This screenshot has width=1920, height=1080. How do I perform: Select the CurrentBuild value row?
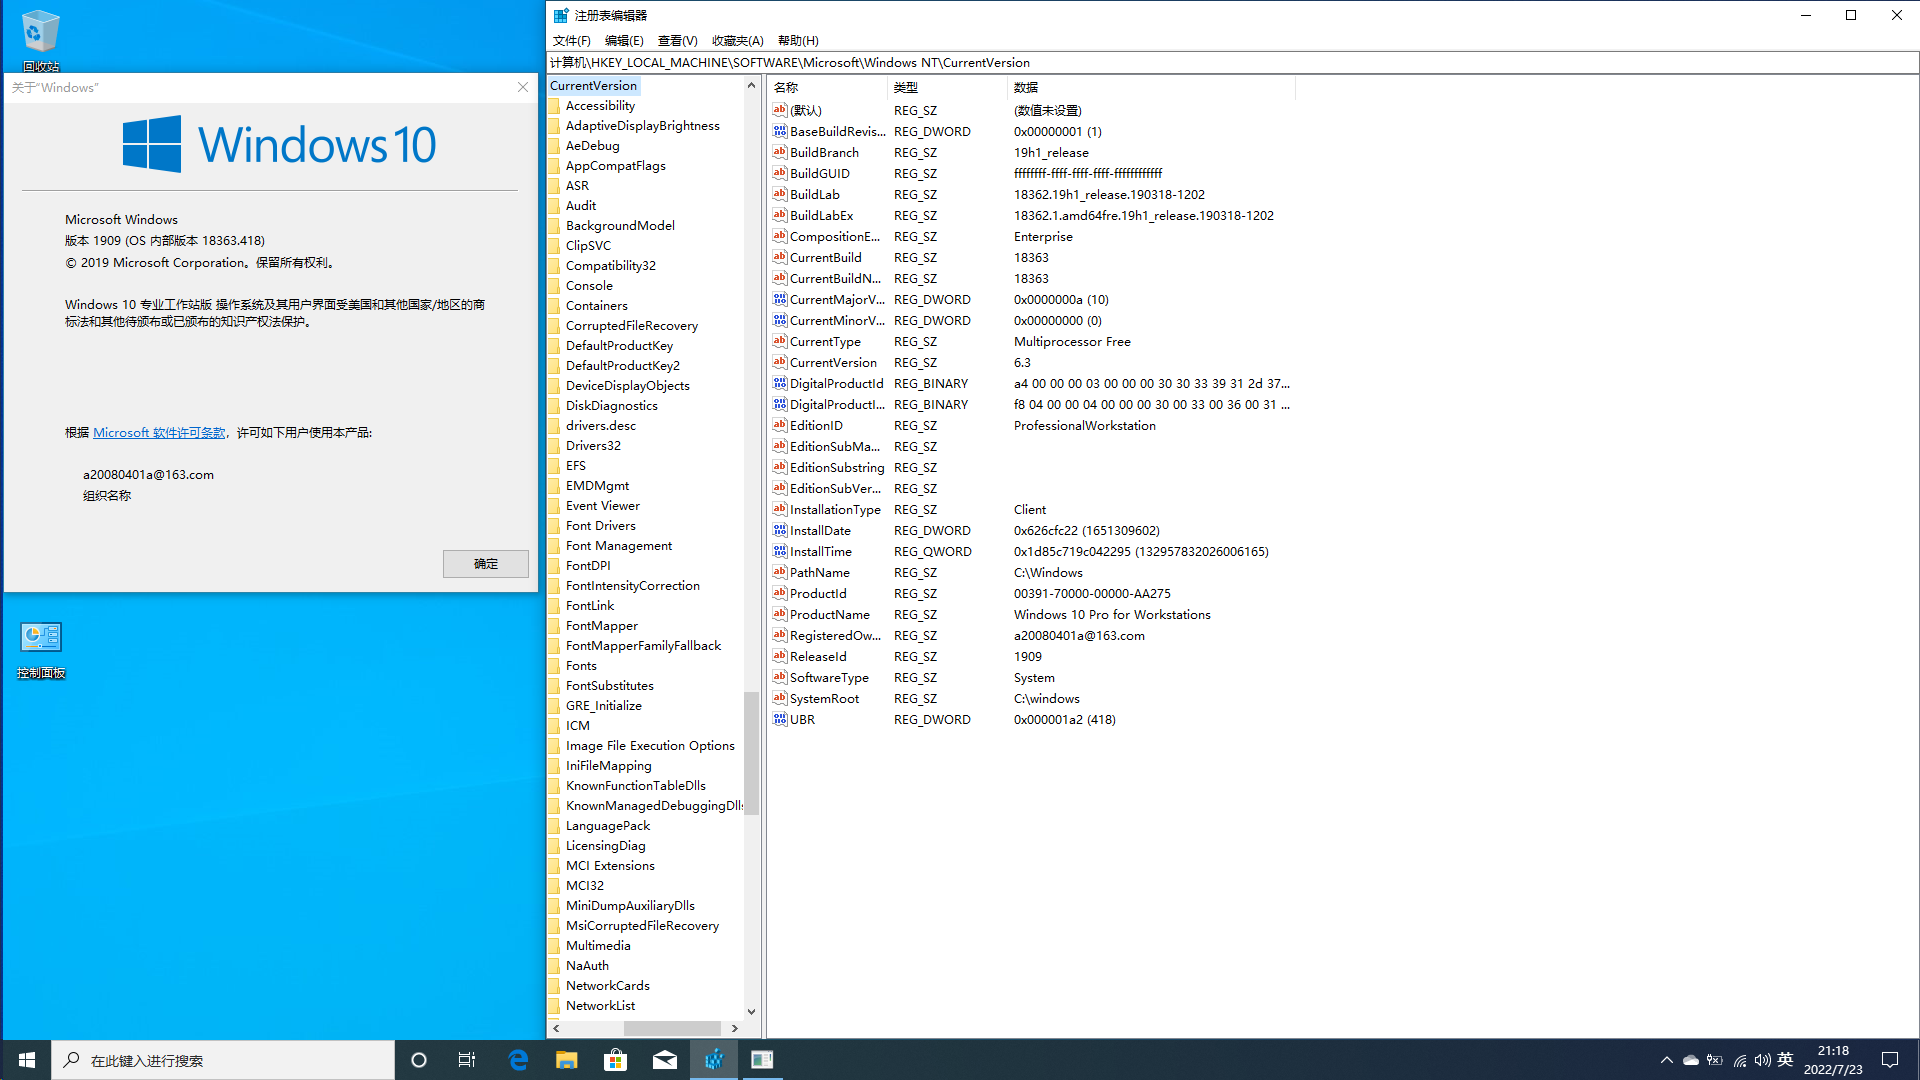pyautogui.click(x=1032, y=257)
